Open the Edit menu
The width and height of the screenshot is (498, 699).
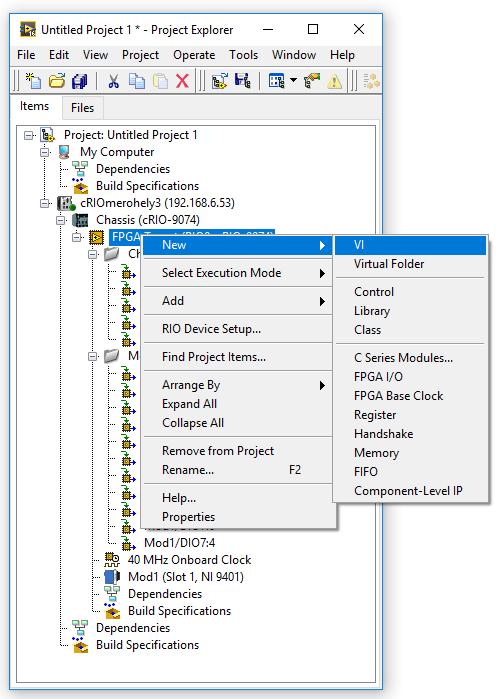59,55
